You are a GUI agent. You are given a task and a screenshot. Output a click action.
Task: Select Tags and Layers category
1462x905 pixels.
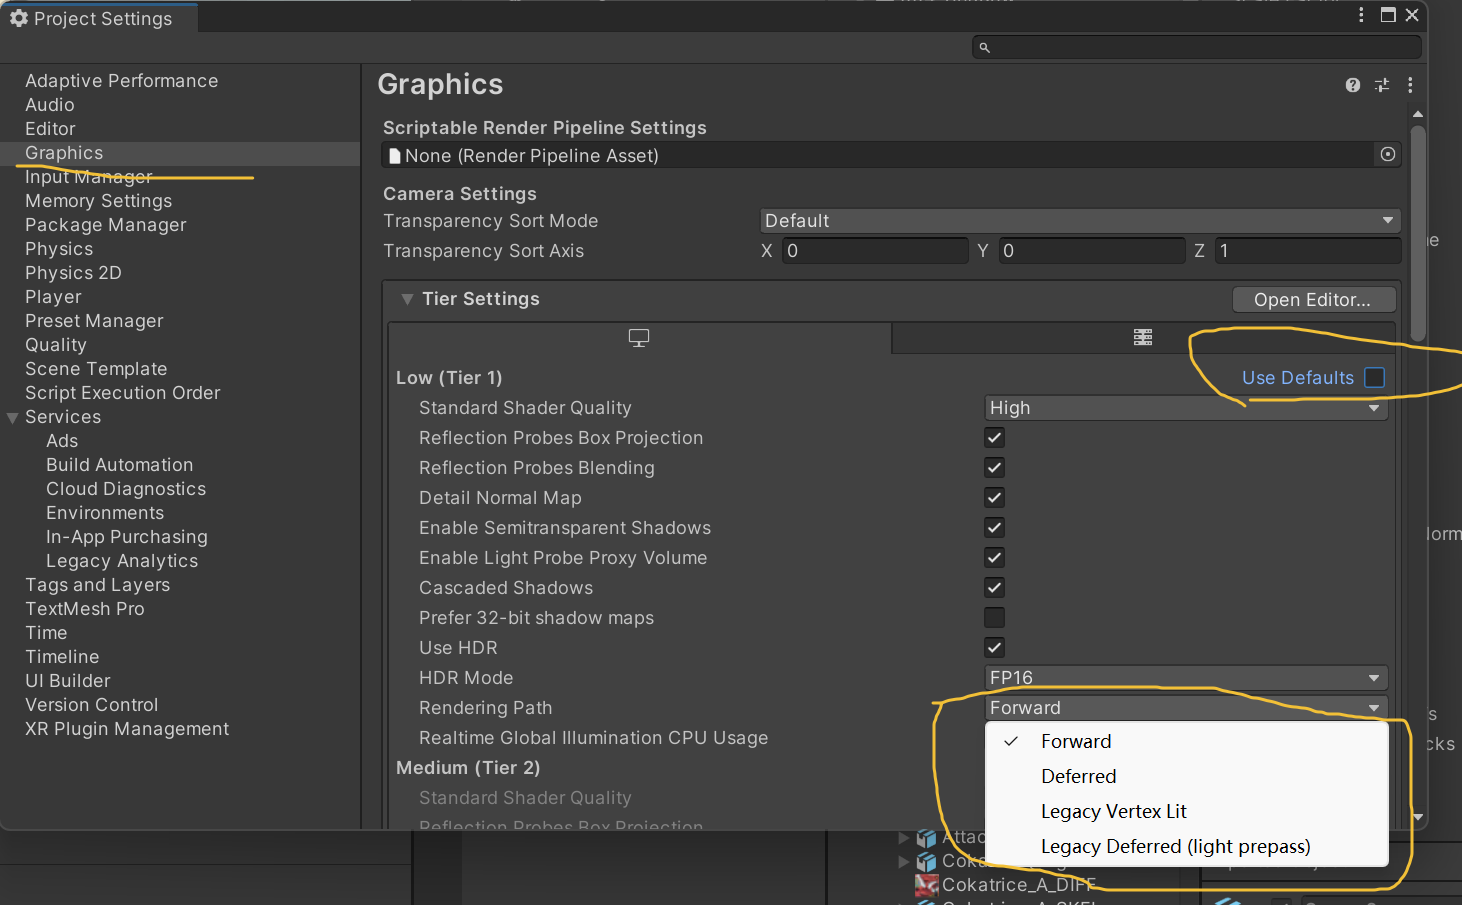(97, 584)
